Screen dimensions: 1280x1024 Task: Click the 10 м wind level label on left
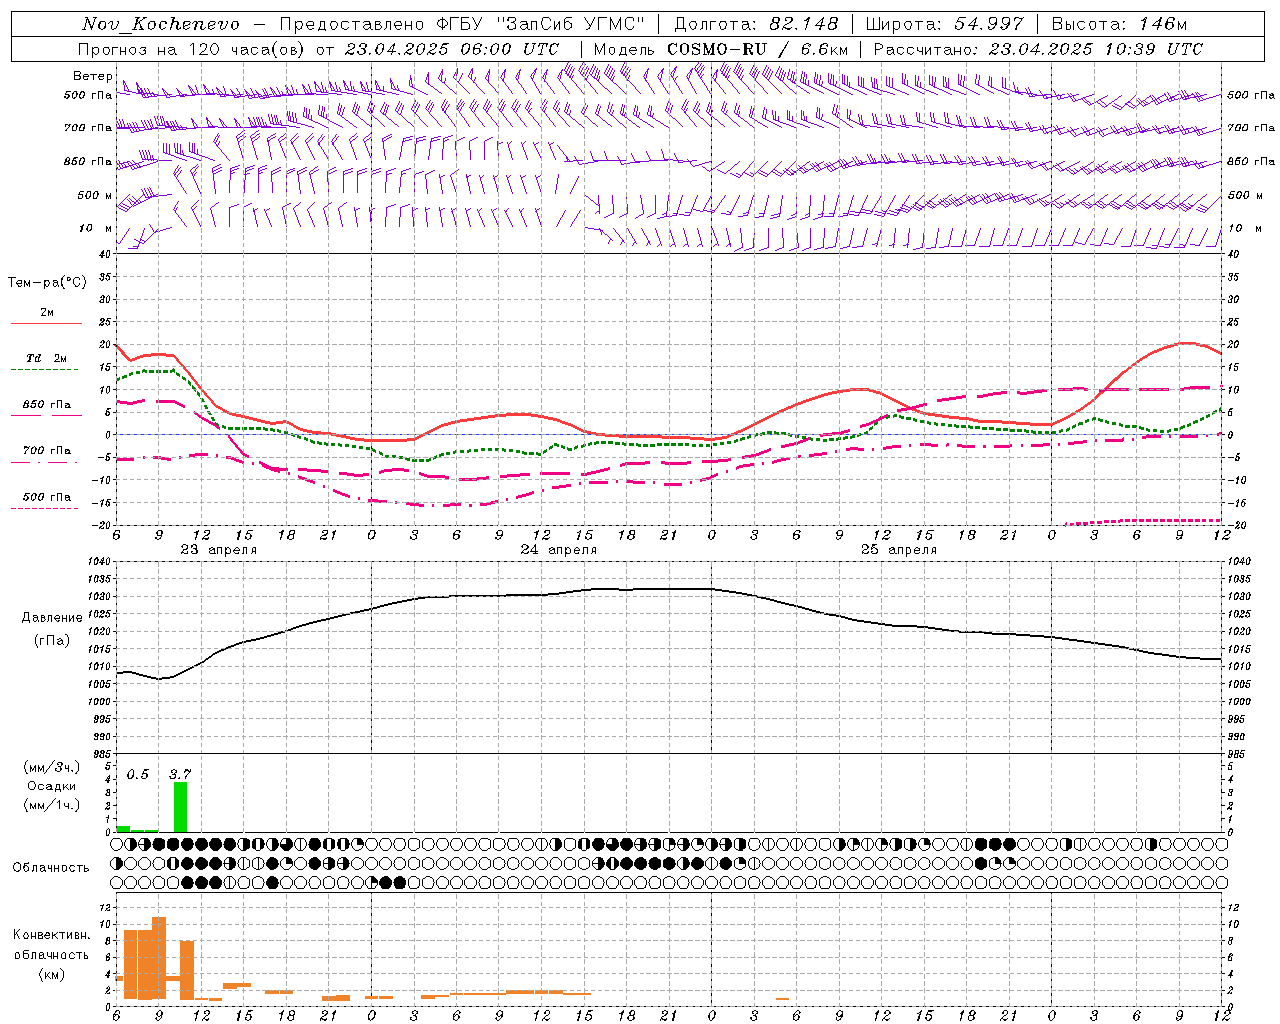click(x=95, y=229)
